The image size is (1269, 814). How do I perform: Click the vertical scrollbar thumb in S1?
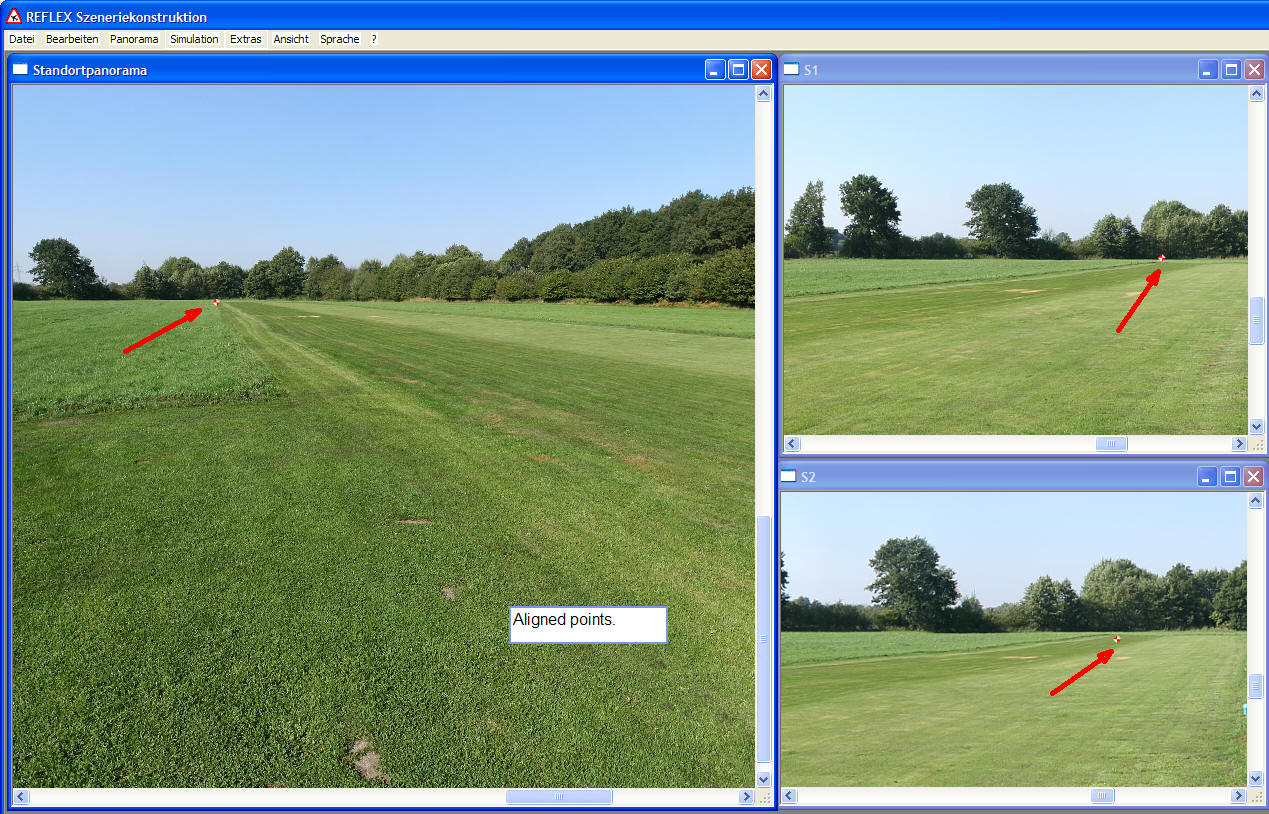(1257, 321)
